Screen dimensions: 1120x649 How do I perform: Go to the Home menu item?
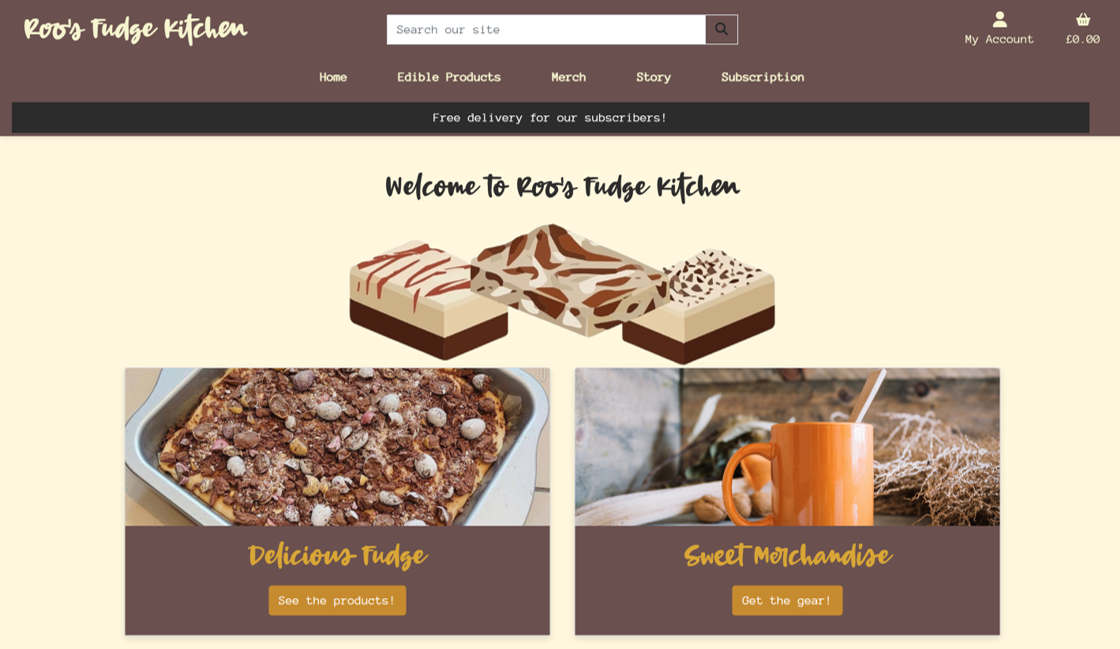click(x=333, y=77)
